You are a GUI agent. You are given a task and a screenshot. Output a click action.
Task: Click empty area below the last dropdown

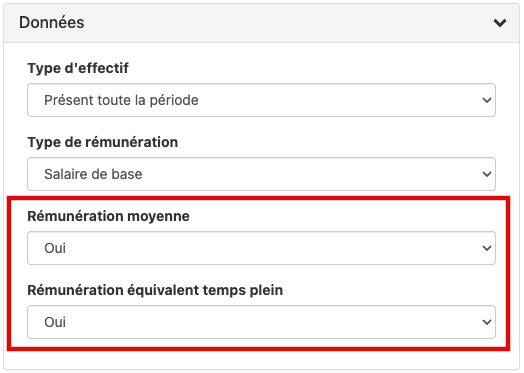(x=261, y=360)
